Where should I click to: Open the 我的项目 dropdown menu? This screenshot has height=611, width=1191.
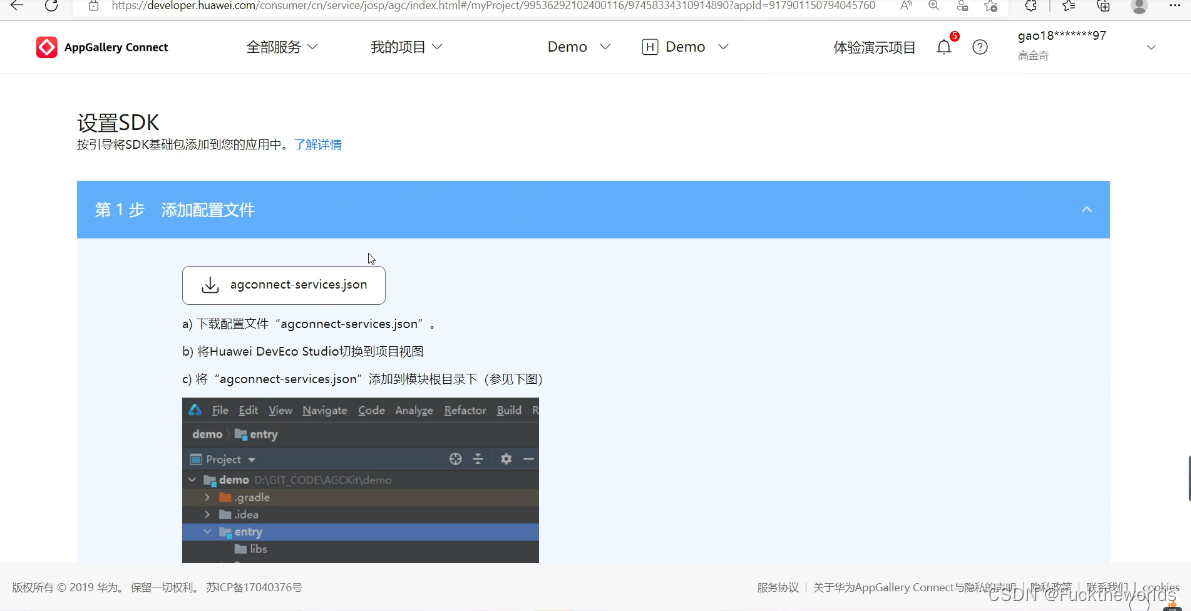pos(406,47)
